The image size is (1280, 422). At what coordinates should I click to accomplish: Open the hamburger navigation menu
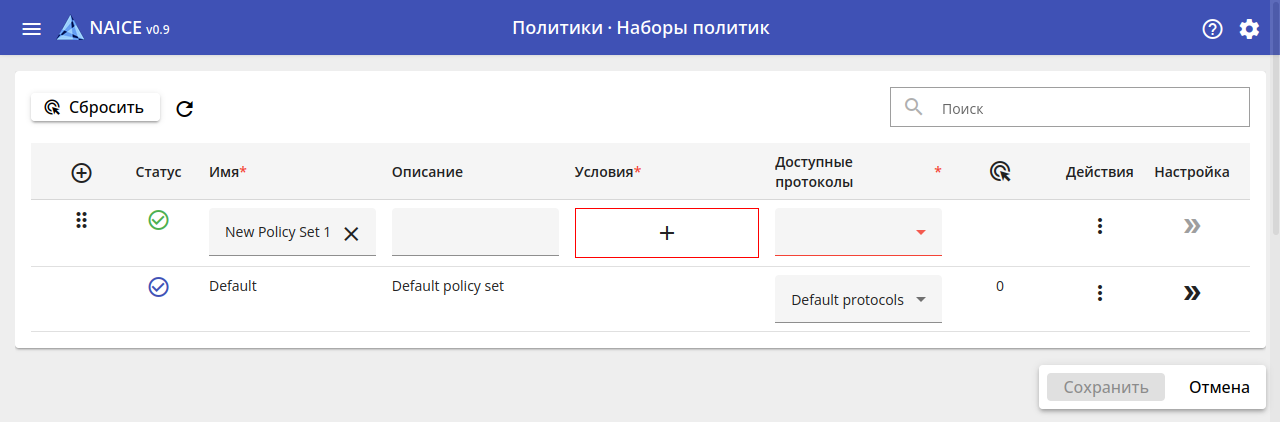[x=32, y=29]
